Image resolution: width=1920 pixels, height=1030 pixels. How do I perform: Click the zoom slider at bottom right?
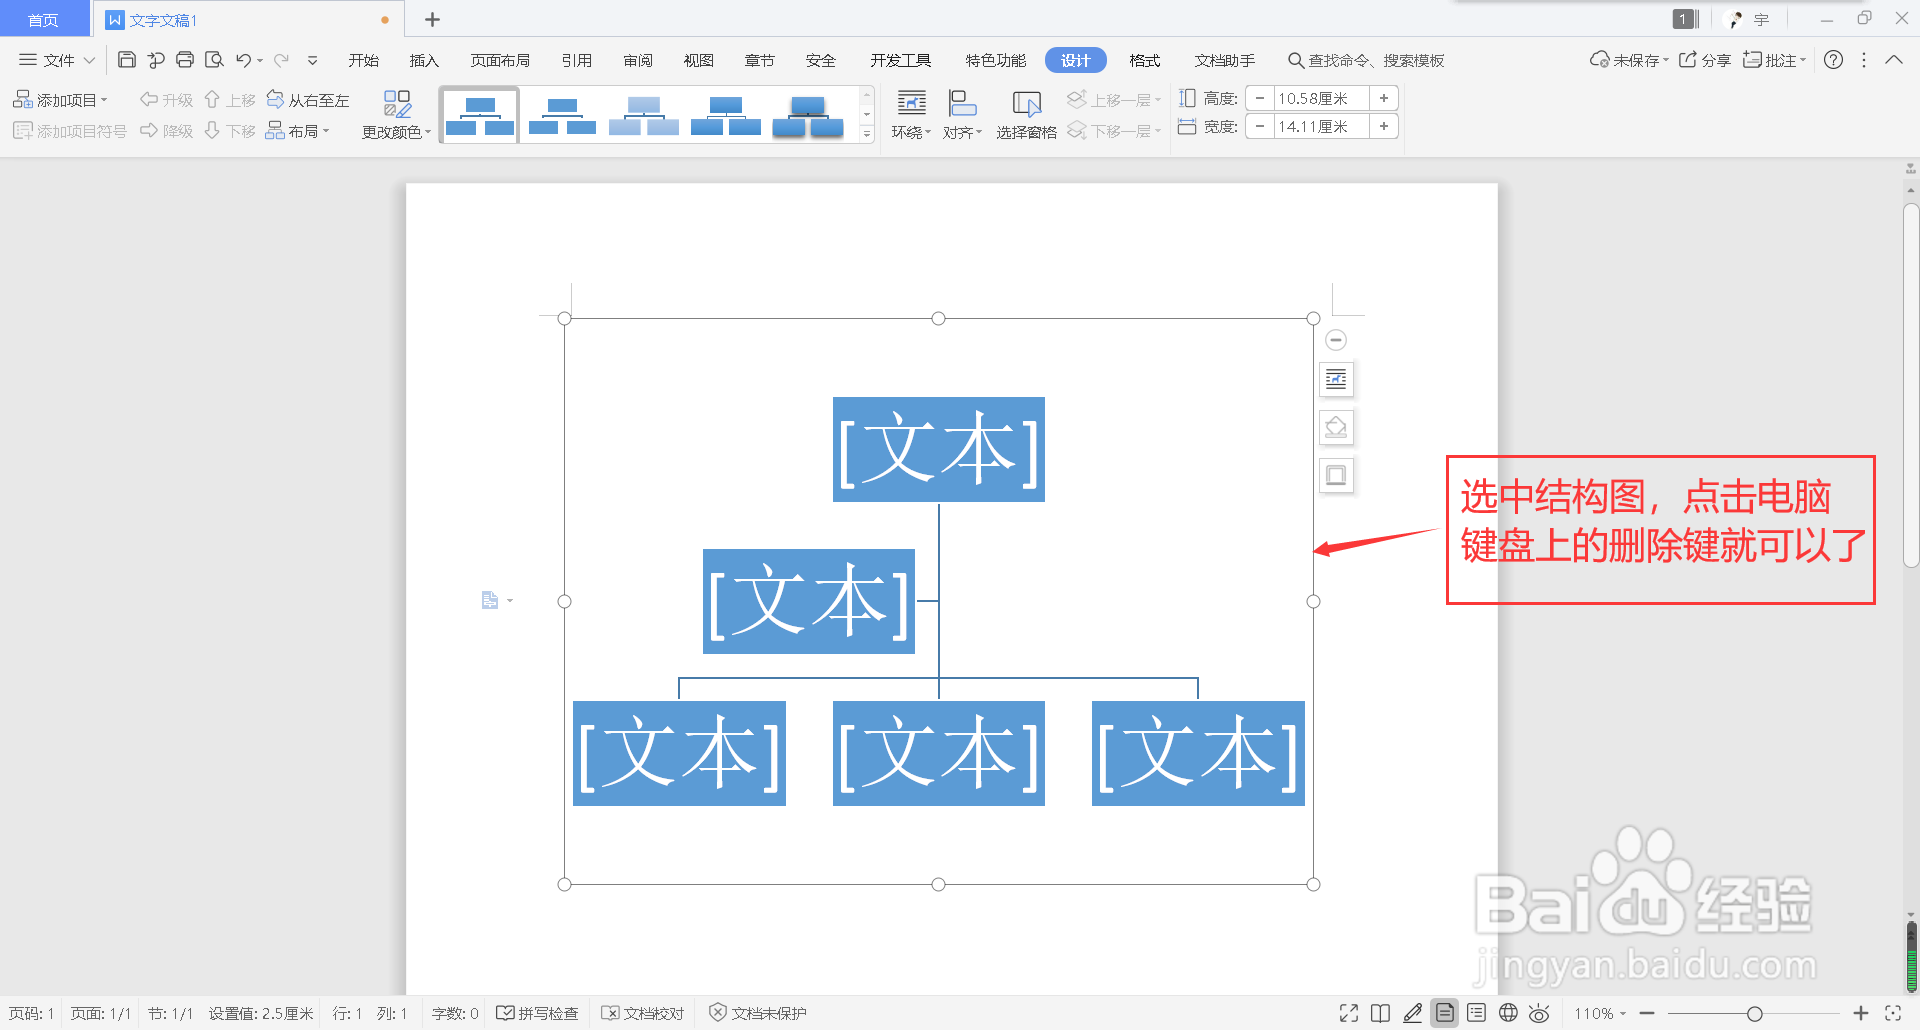pyautogui.click(x=1755, y=1013)
